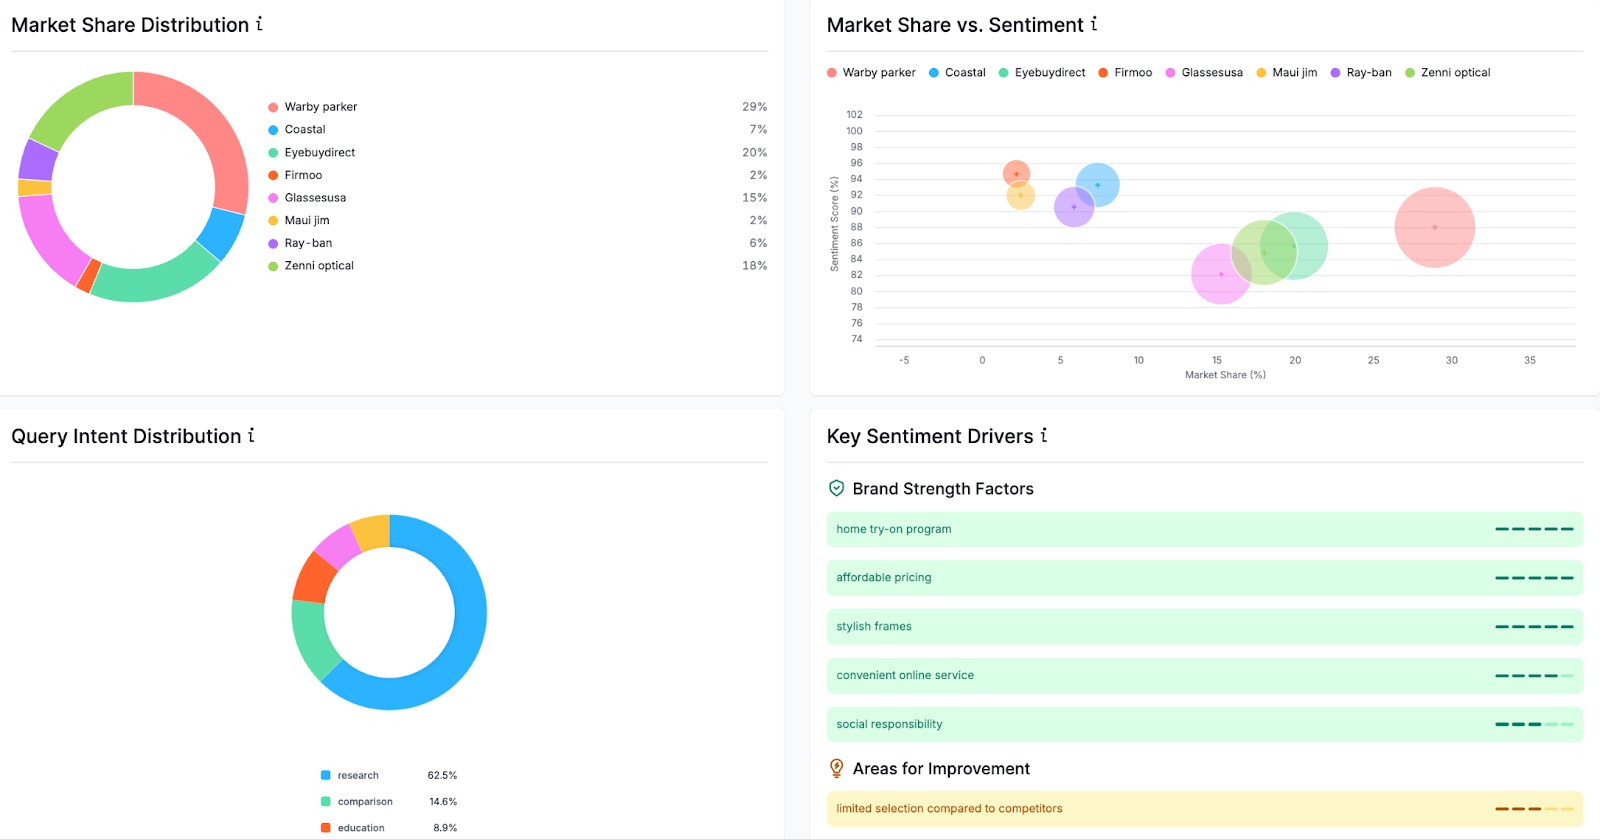Click the lightbulb icon next to Areas for Improvement

(837, 768)
